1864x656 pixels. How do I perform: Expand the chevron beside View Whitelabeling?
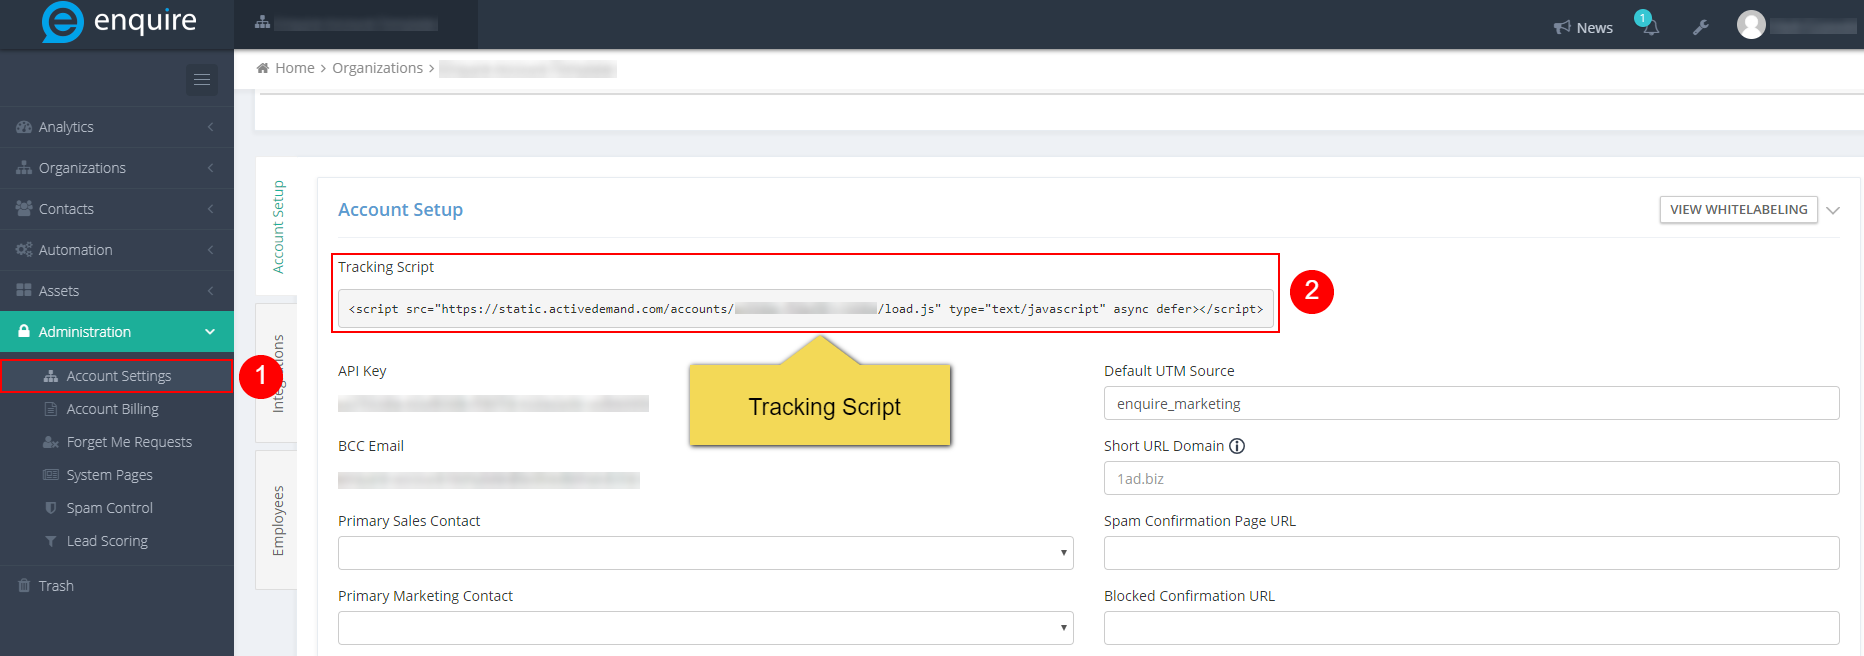coord(1833,210)
